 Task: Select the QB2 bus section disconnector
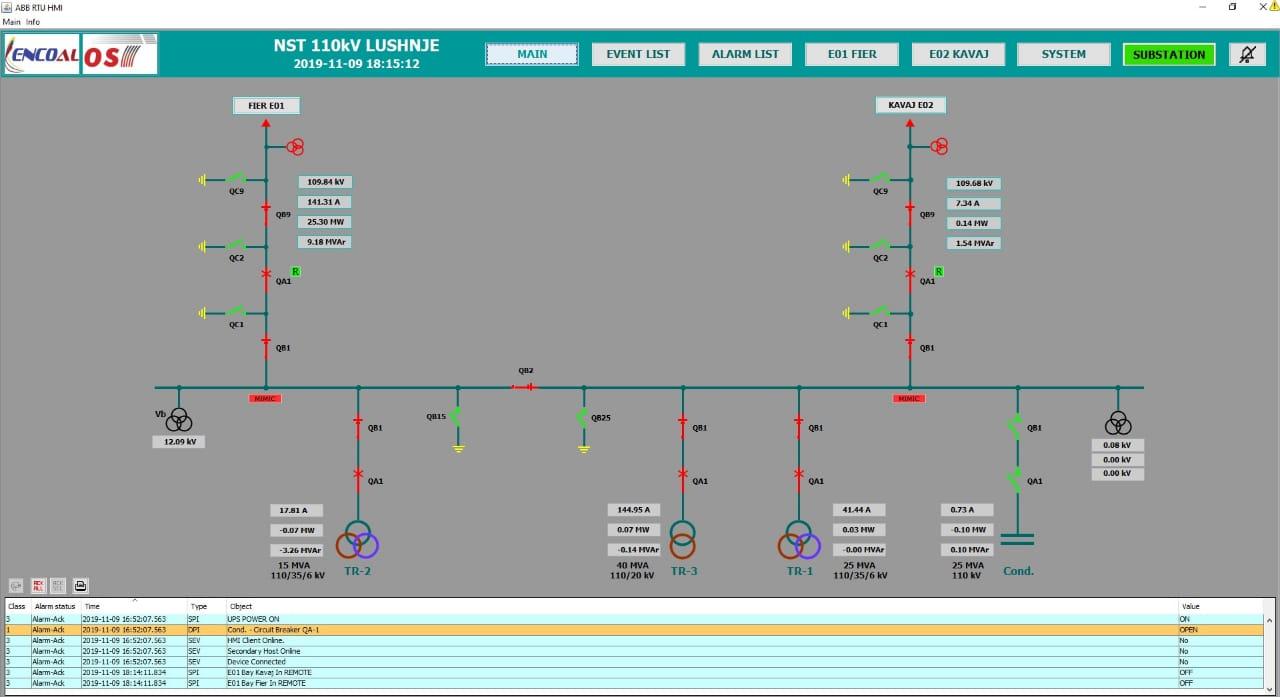coord(525,387)
